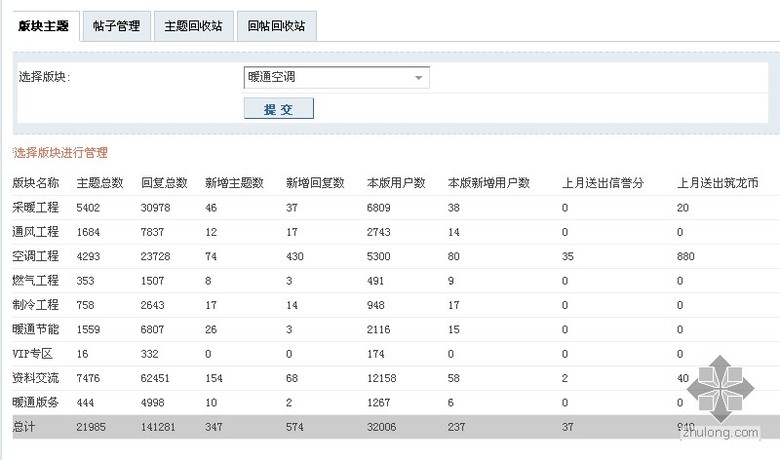Screen dimensions: 780x460
Task: Open the 通风工程 board
Action: tap(36, 232)
